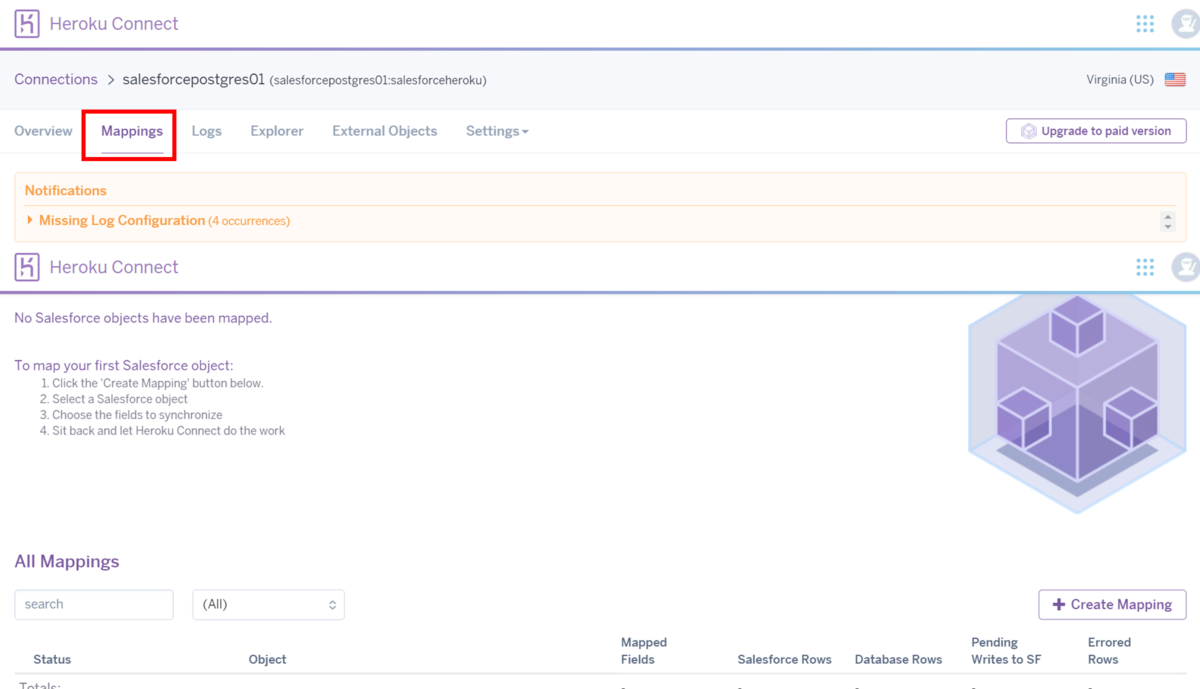1200x689 pixels.
Task: Click the salesforcepostgres01 connection name
Action: 193,80
